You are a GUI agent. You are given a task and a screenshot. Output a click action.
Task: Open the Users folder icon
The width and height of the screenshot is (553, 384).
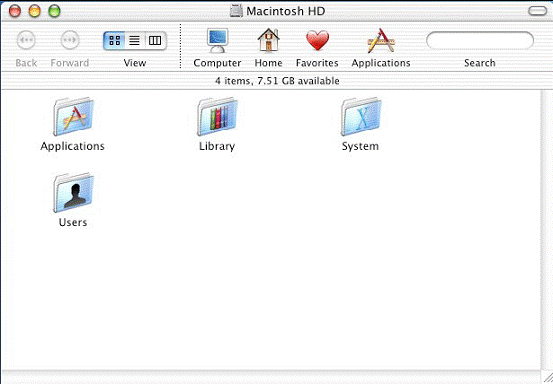point(74,193)
